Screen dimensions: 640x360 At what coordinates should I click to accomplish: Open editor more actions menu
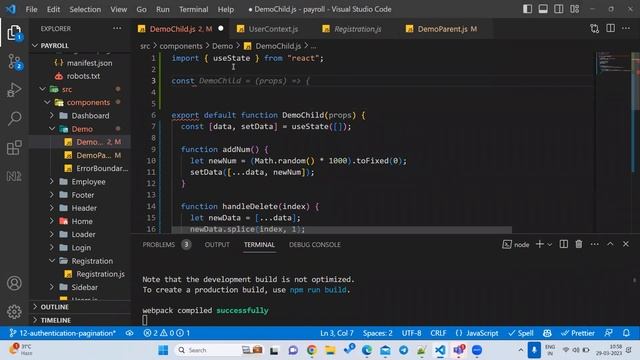coord(626,29)
